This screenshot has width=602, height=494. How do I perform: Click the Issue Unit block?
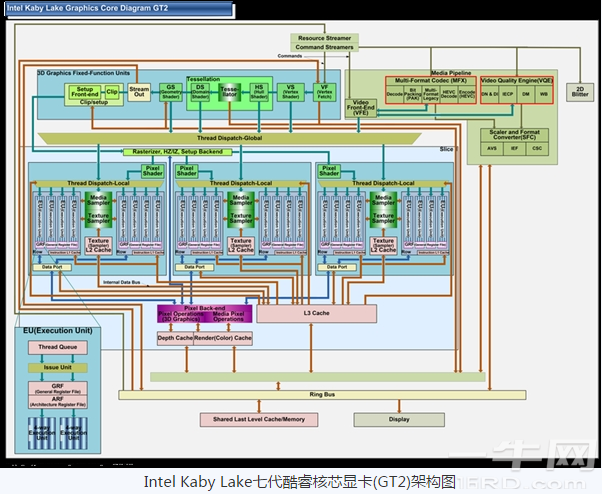point(58,367)
